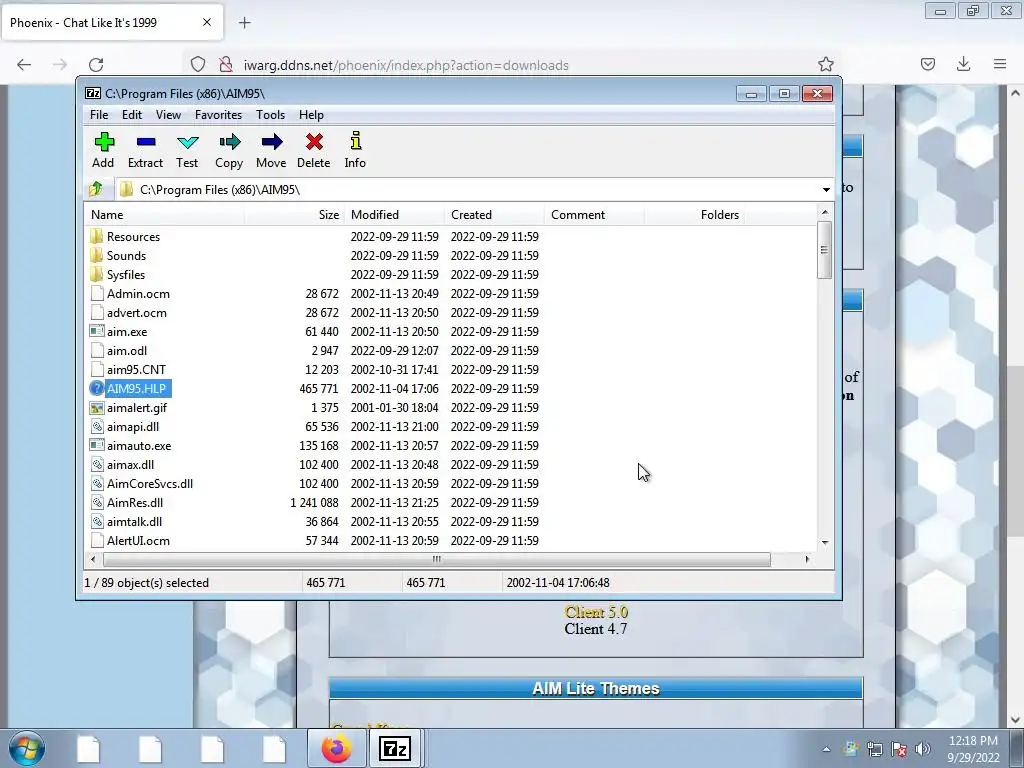Click the Client 5.0 link on webpage

coord(596,612)
